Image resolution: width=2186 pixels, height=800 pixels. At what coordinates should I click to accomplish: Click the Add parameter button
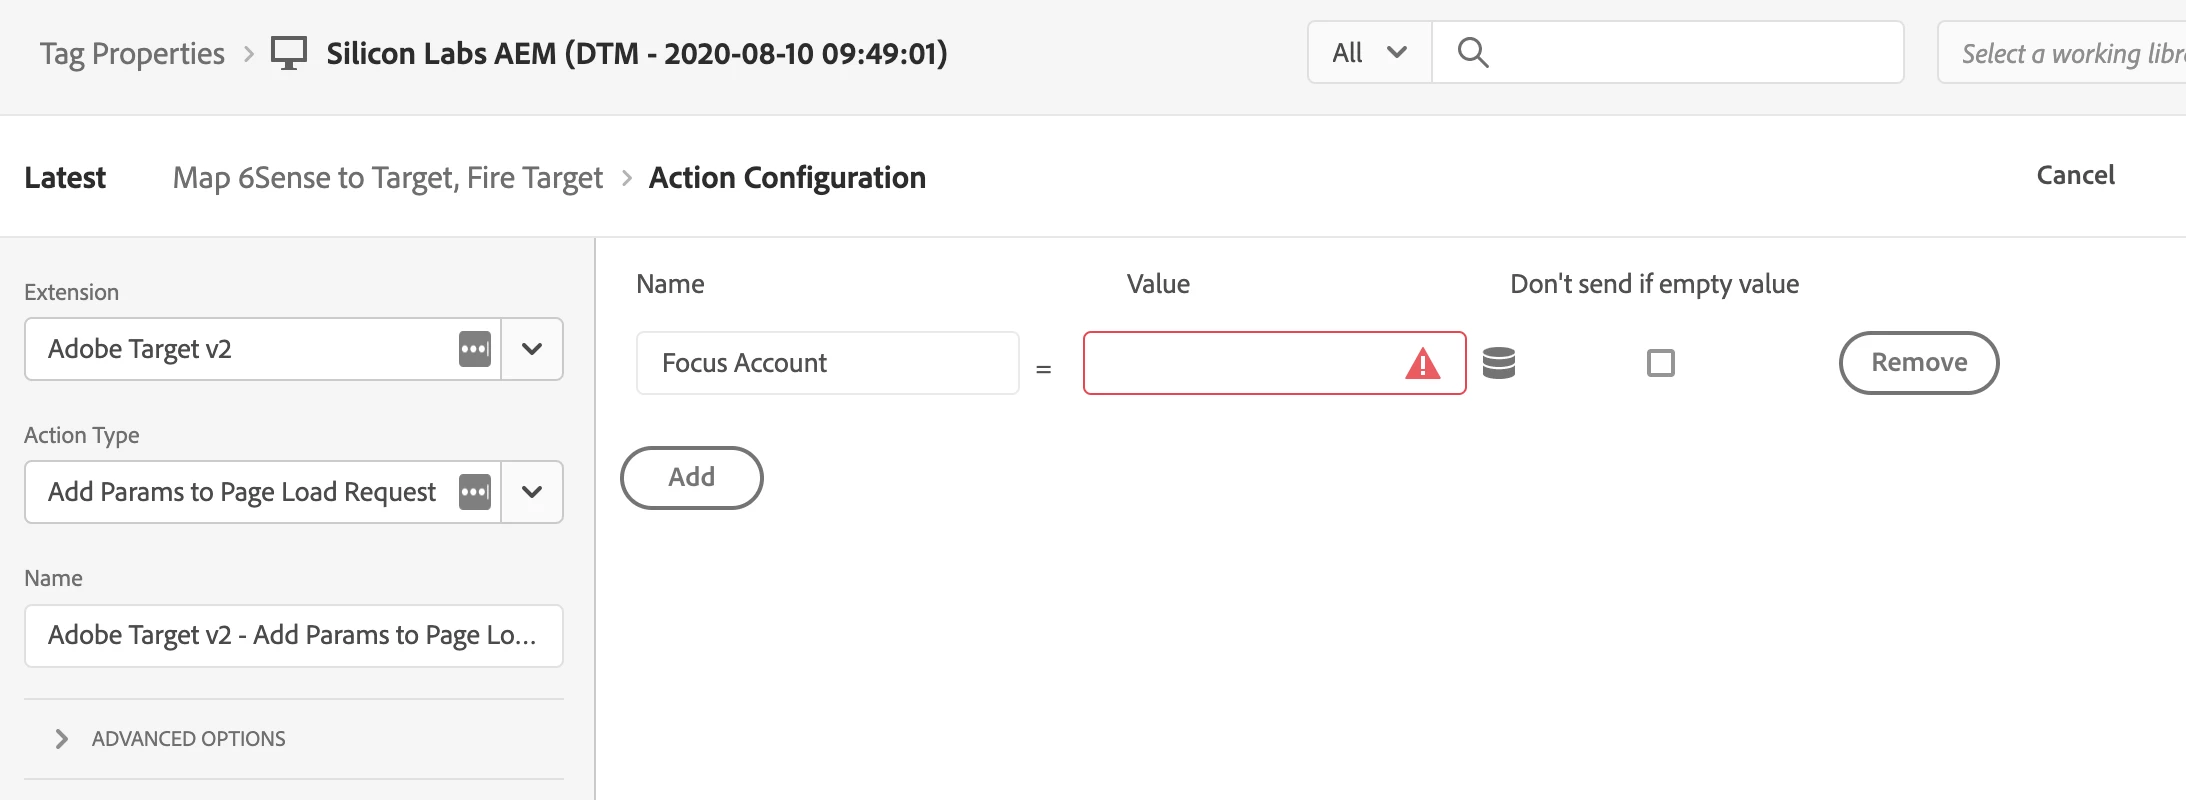point(692,478)
